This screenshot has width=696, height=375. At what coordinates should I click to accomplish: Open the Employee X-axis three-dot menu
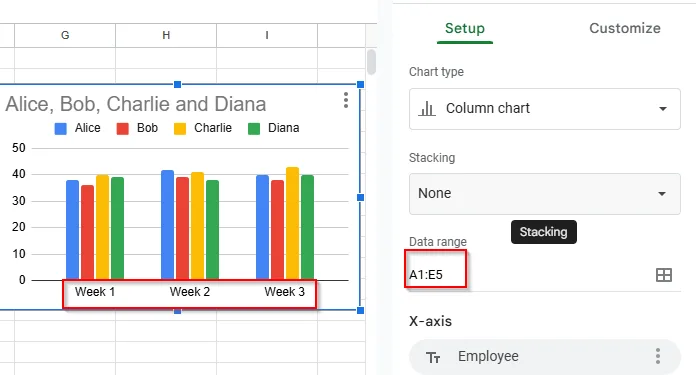click(x=658, y=356)
